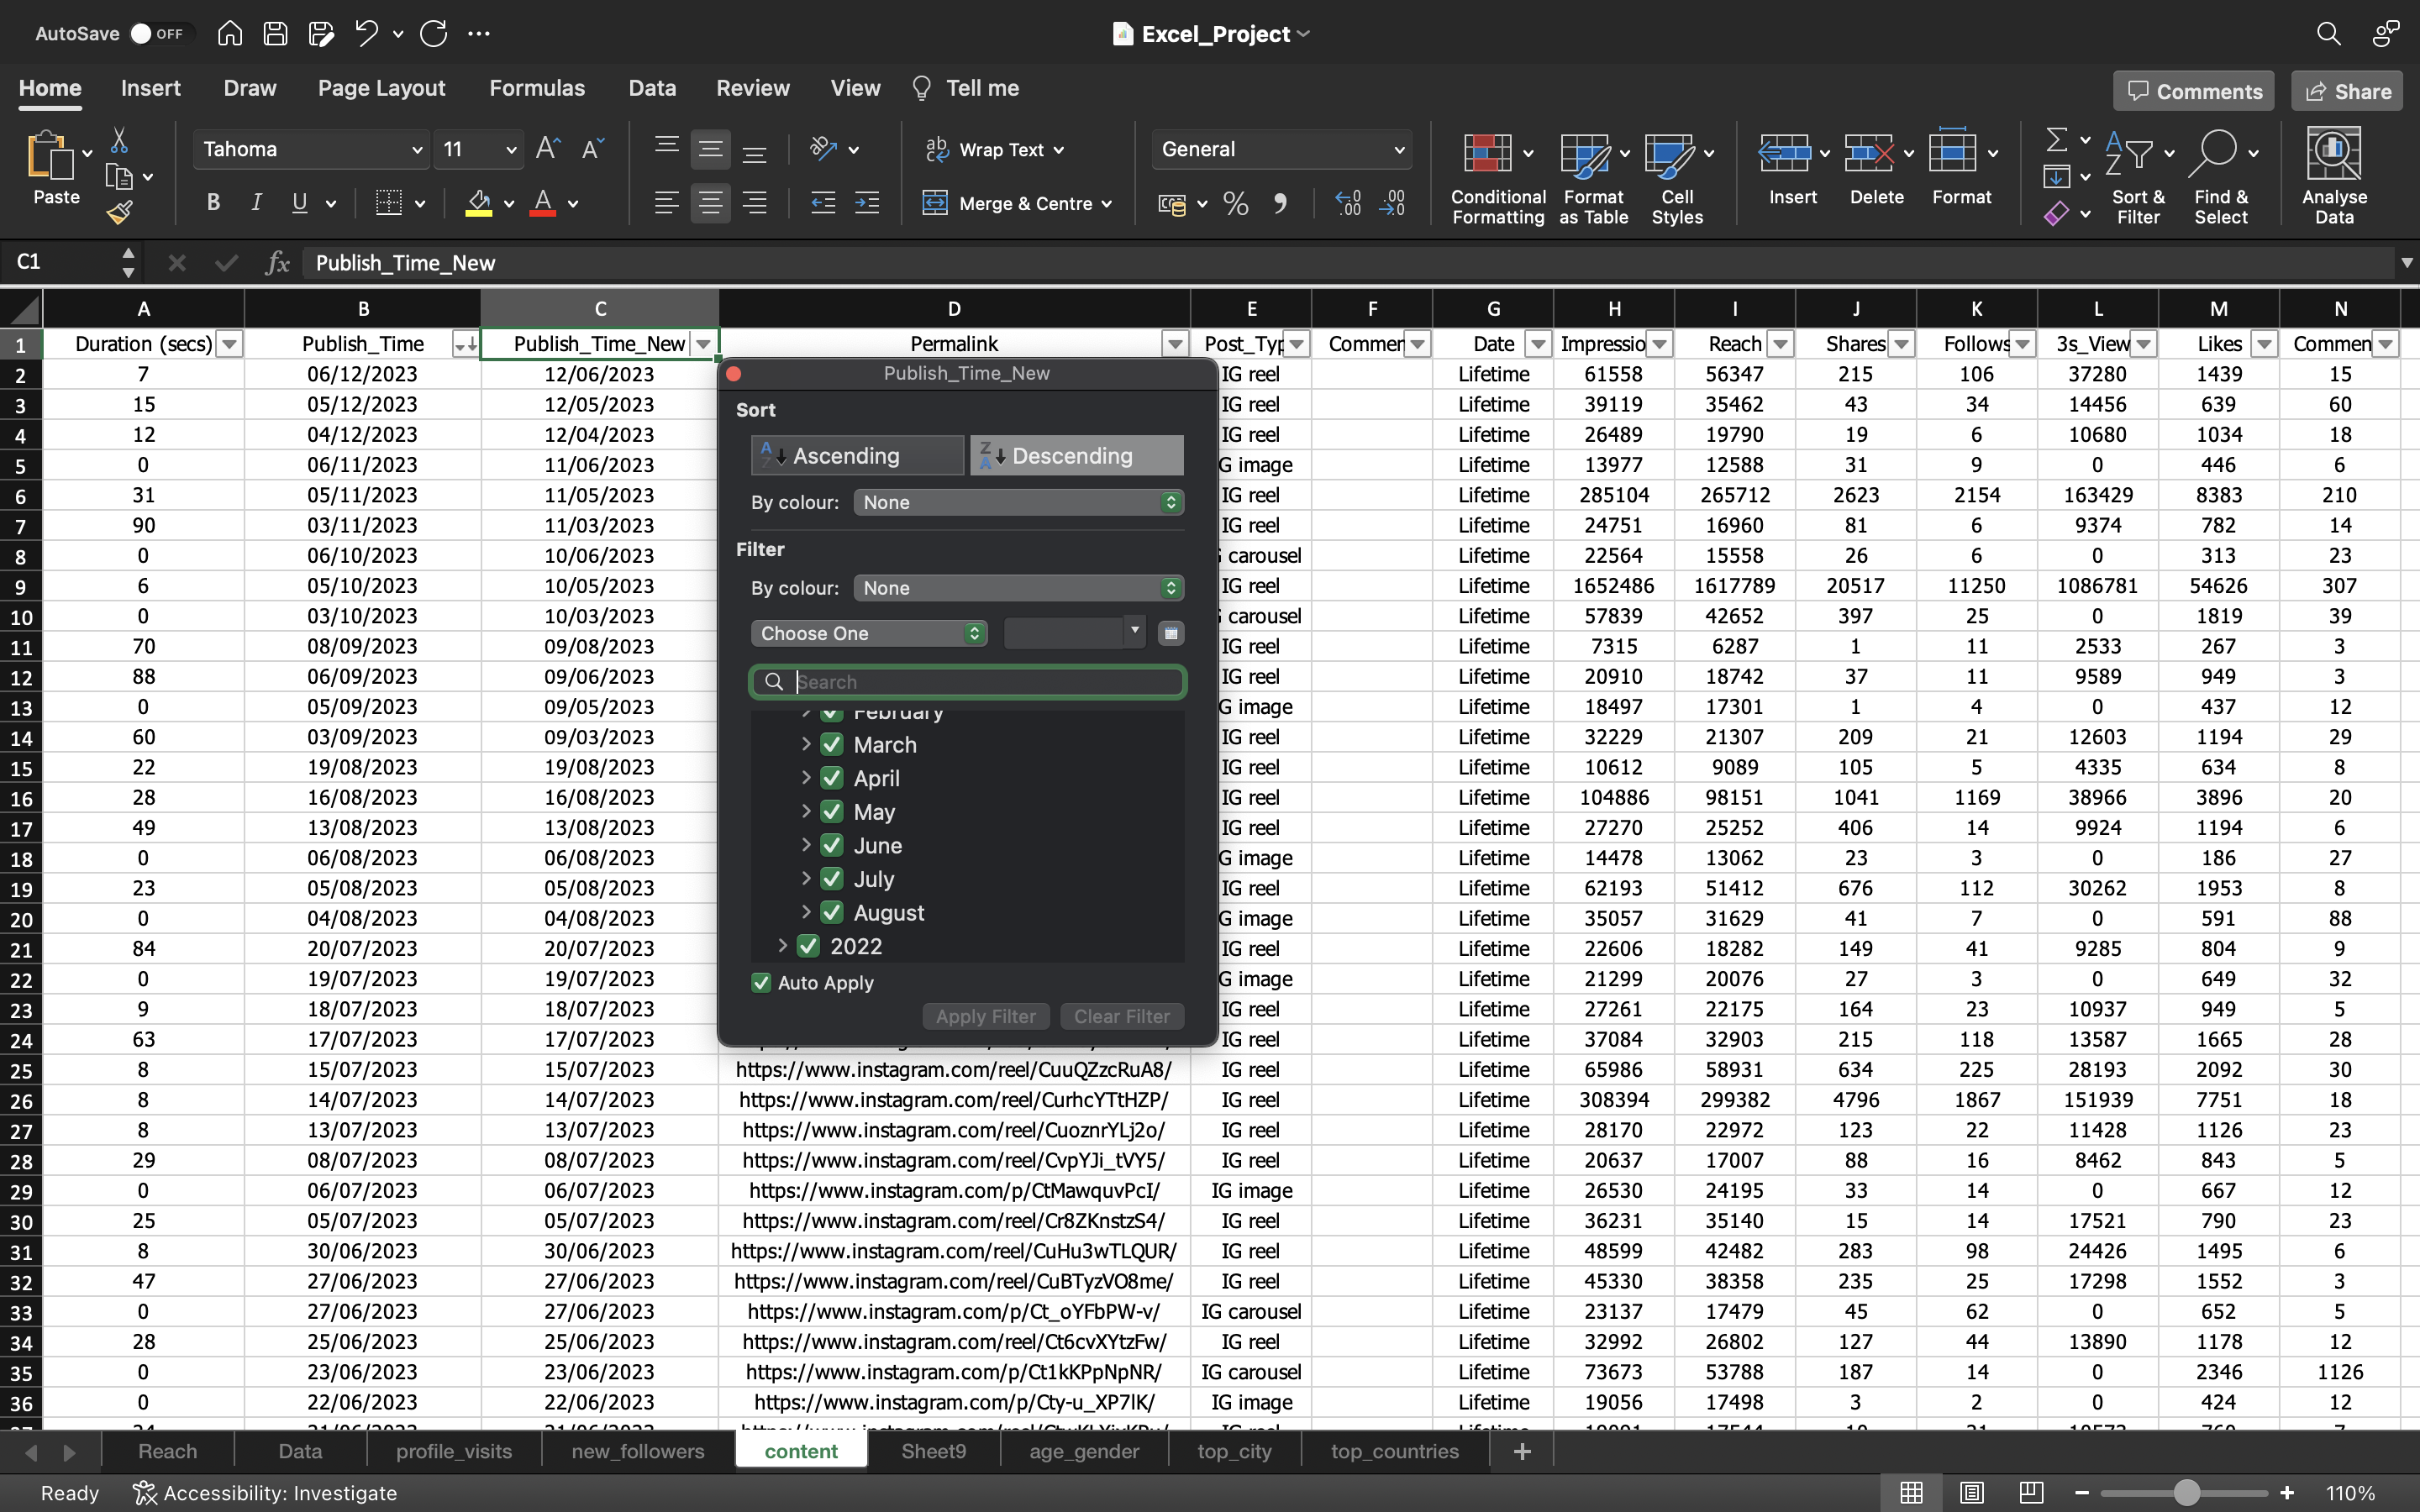Viewport: 2420px width, 1512px height.
Task: Open Paste from the clipboard icon
Action: [50, 158]
